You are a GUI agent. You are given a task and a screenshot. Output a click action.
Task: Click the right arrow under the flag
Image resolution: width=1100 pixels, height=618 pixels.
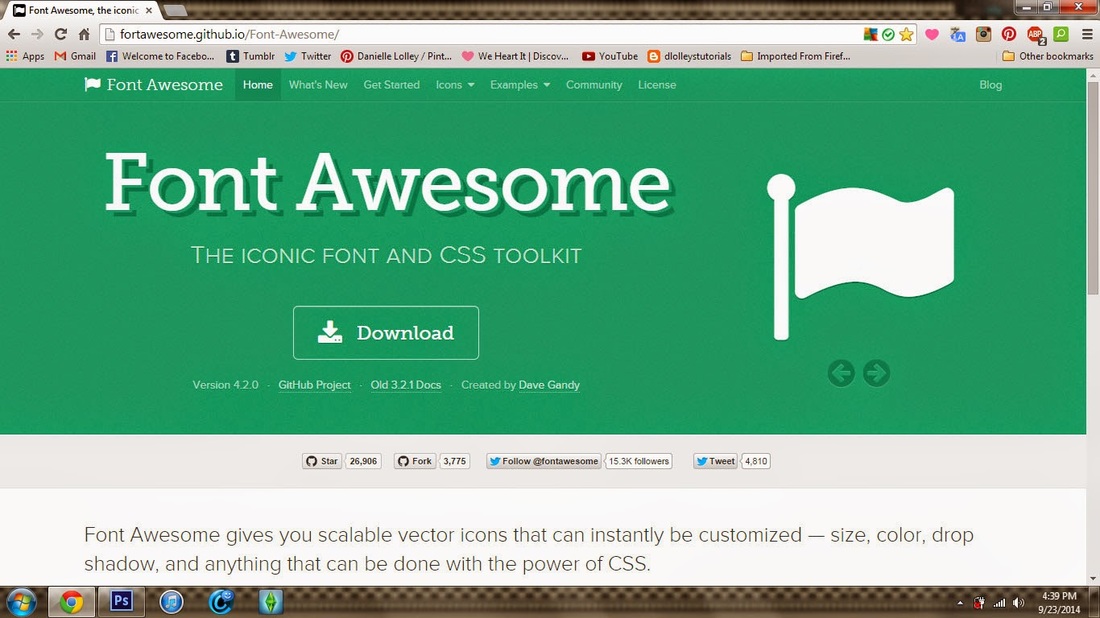(876, 373)
